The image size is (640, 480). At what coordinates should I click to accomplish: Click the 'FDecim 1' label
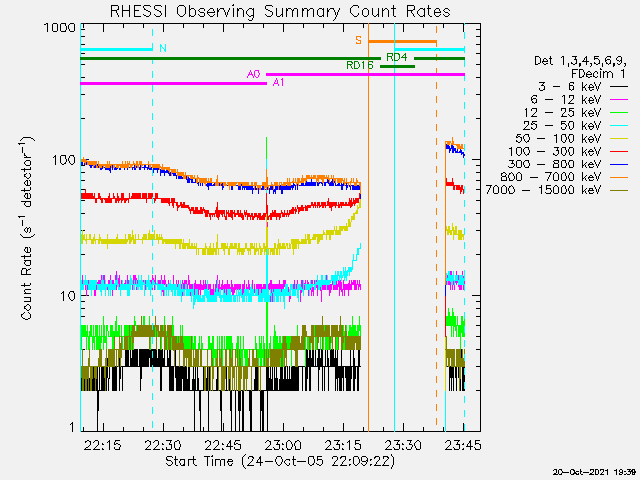click(598, 74)
